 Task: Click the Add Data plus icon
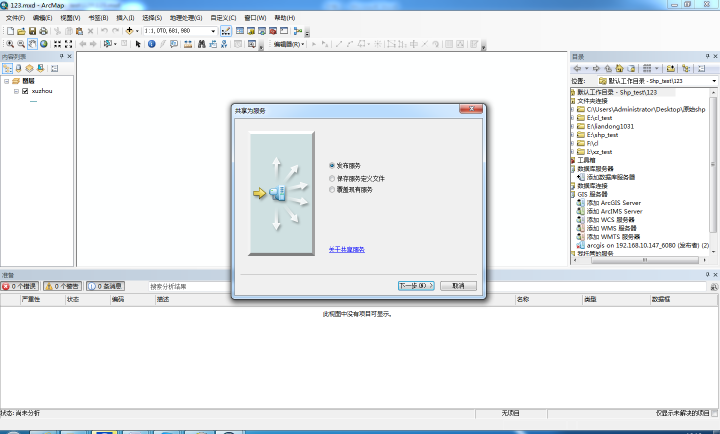(129, 31)
